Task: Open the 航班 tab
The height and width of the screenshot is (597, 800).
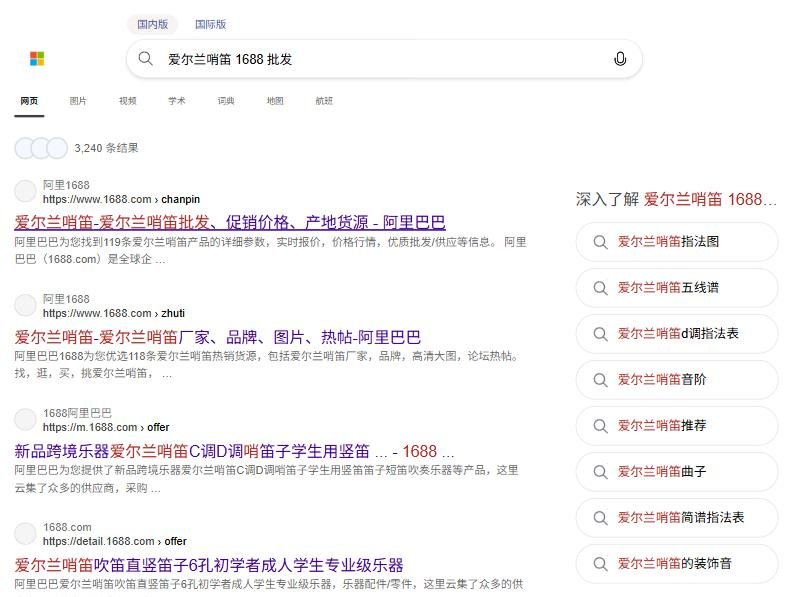Action: coord(324,101)
